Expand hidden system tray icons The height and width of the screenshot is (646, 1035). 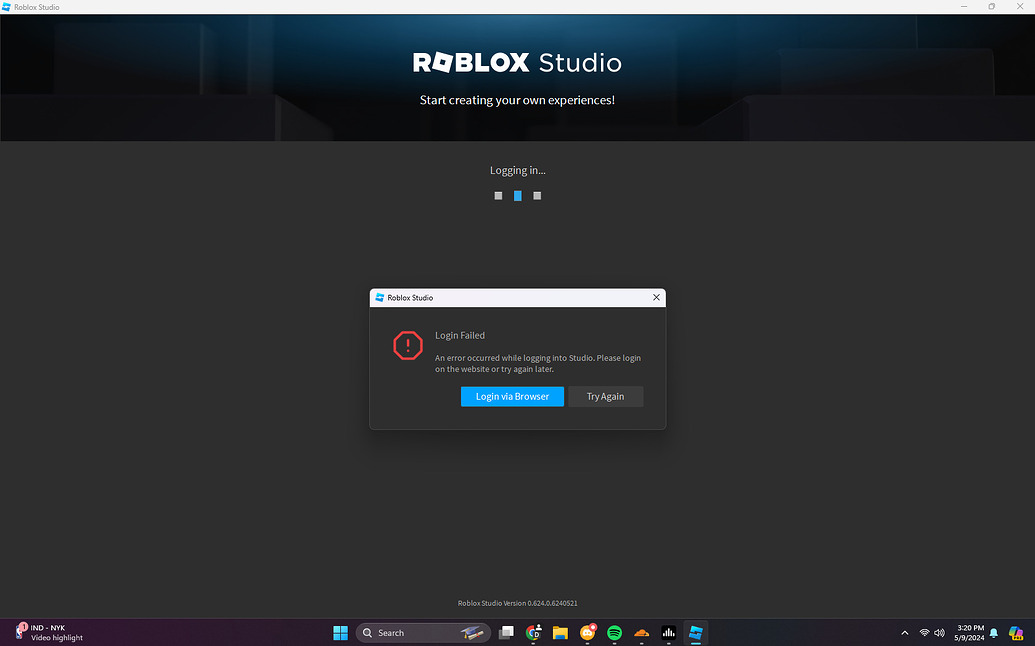(904, 632)
